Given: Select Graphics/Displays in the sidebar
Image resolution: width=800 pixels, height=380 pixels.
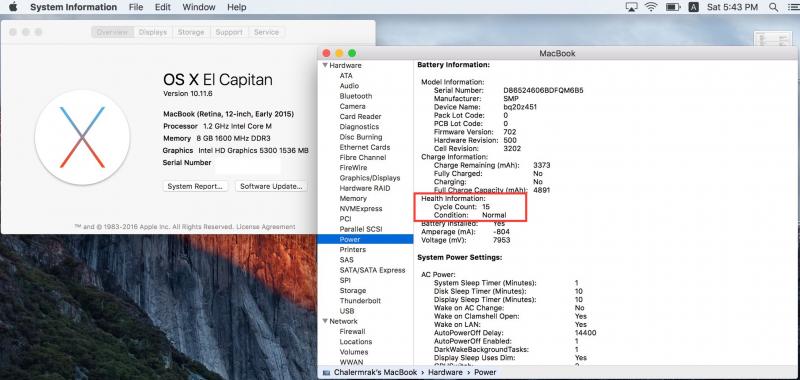Looking at the screenshot, I should [370, 178].
